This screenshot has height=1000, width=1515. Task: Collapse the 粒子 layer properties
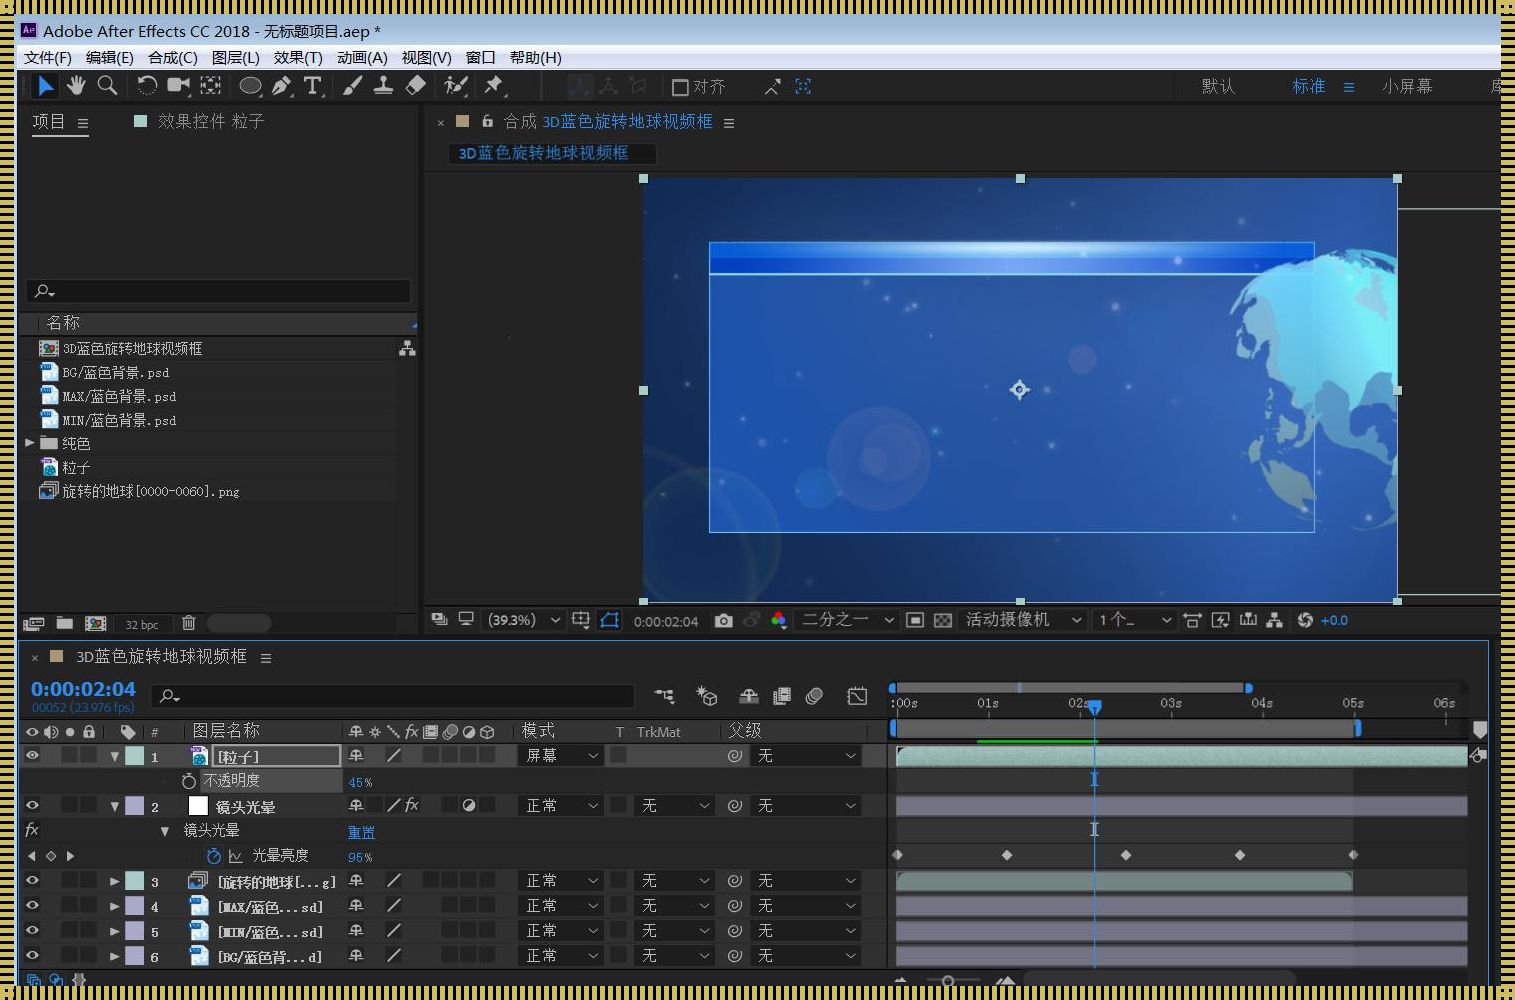pos(115,757)
